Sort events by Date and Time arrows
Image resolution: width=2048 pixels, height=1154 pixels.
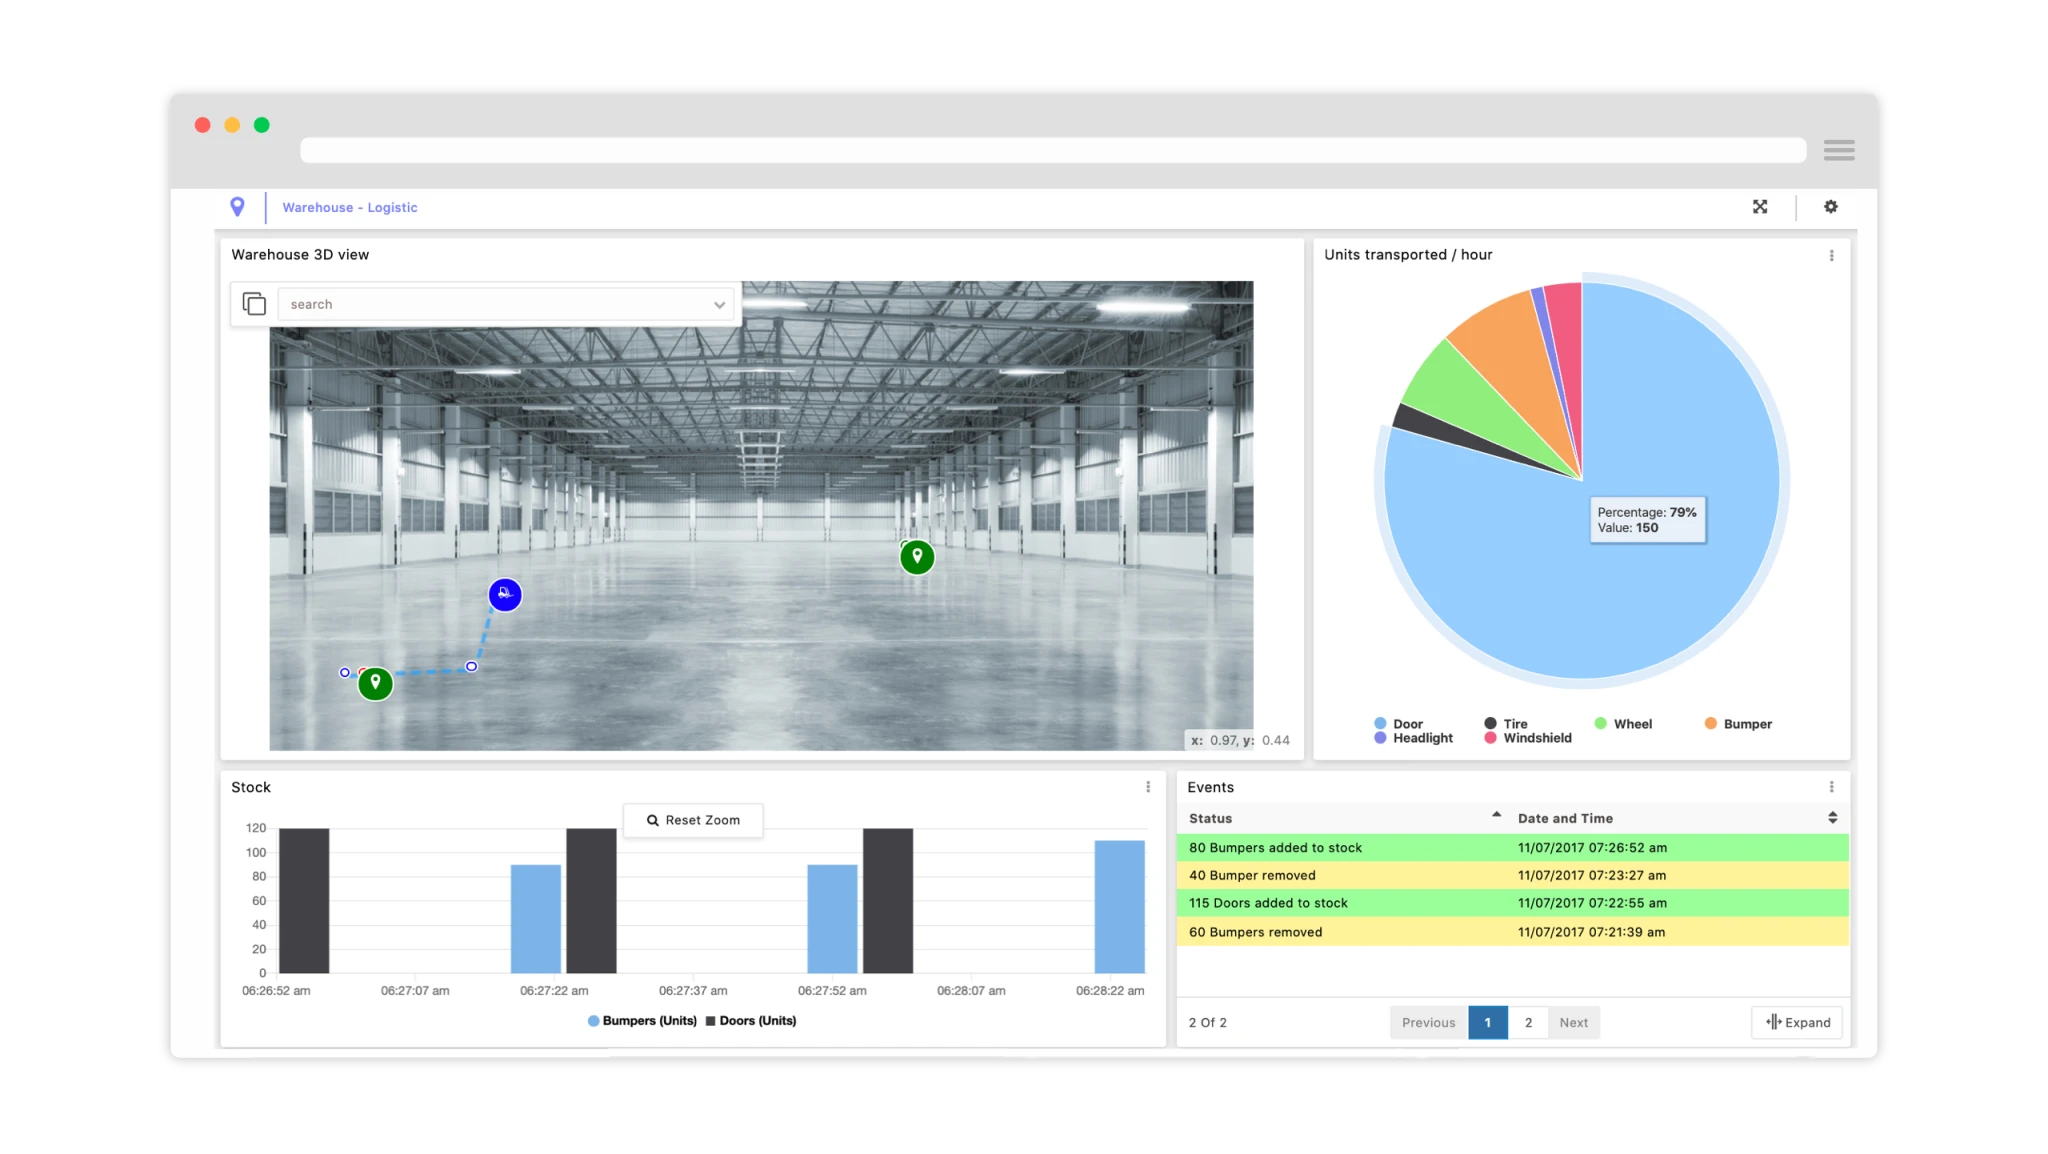(x=1832, y=818)
